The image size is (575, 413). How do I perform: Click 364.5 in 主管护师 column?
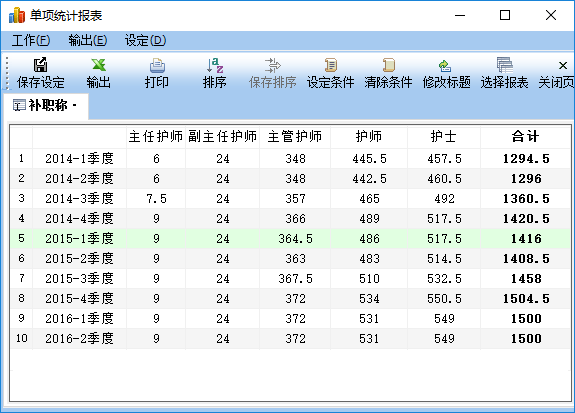(295, 239)
